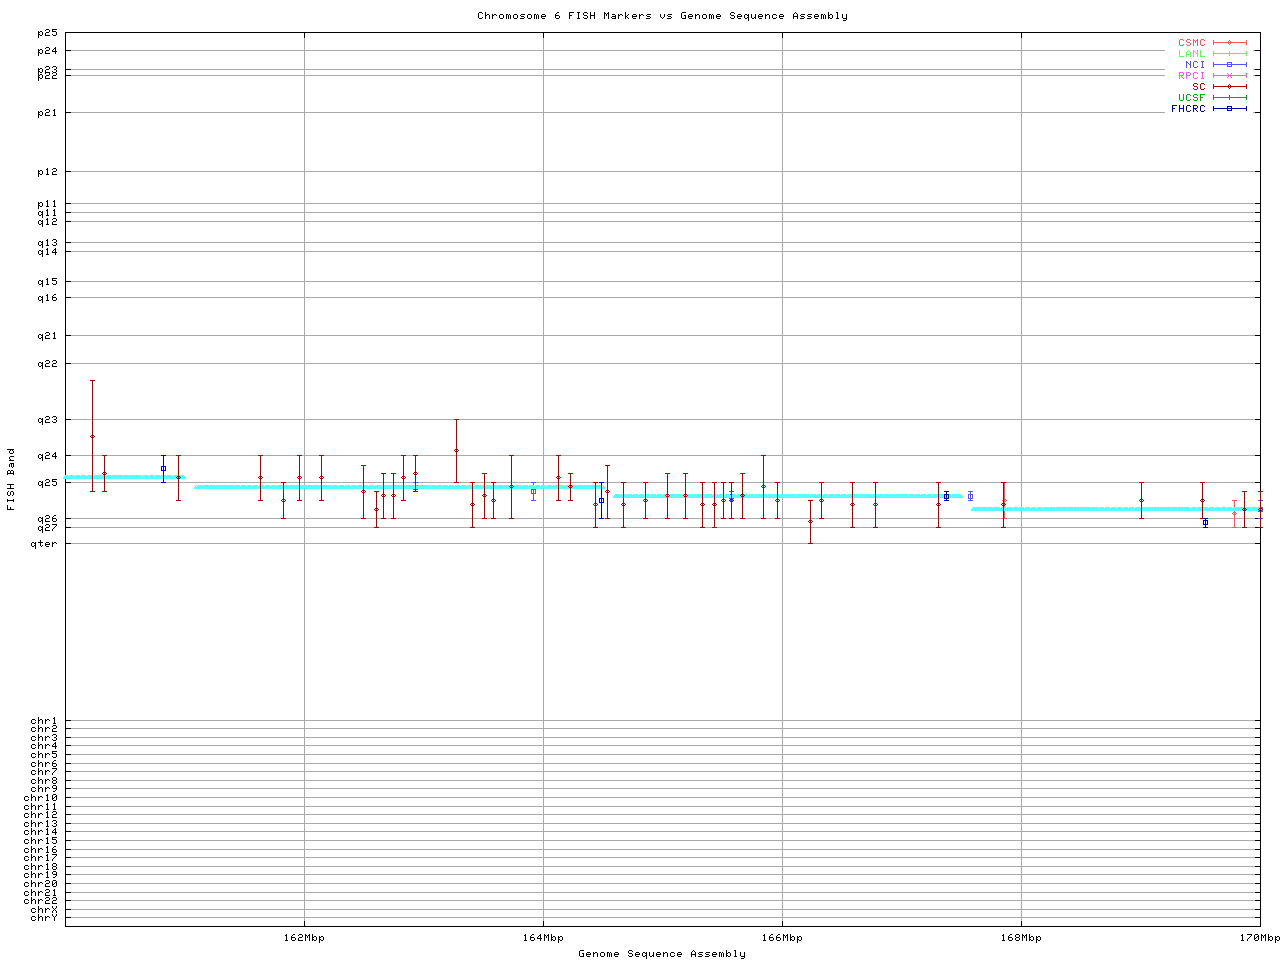The width and height of the screenshot is (1280, 960).
Task: Click the SC legend entry marker
Action: (1229, 87)
